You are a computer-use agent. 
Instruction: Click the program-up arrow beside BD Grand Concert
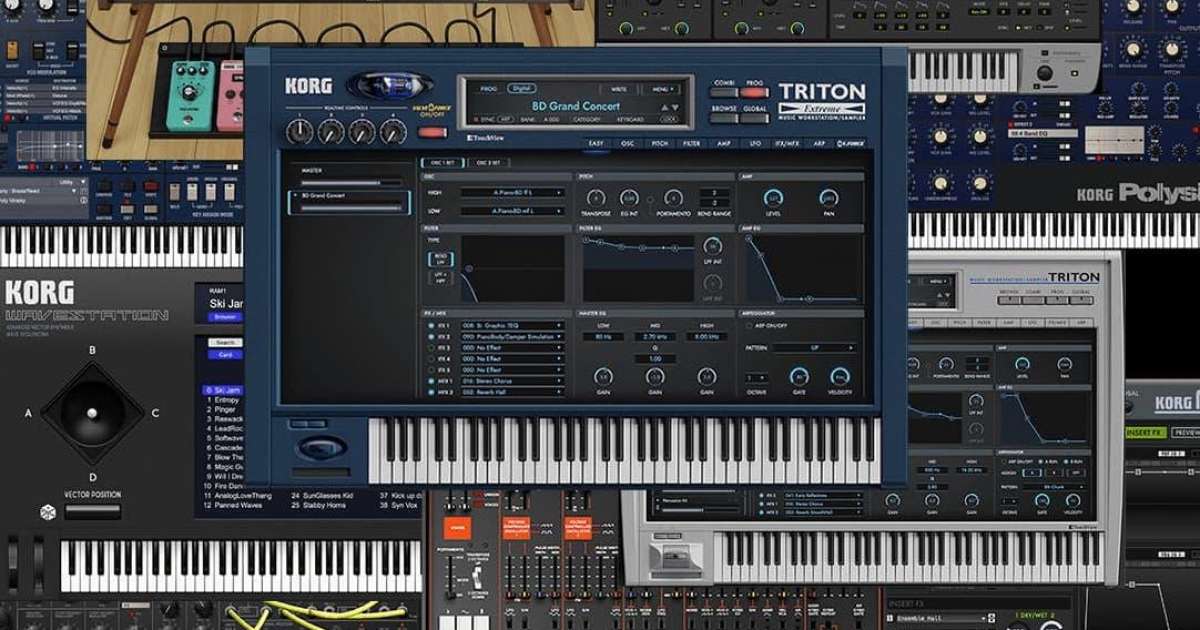point(664,106)
